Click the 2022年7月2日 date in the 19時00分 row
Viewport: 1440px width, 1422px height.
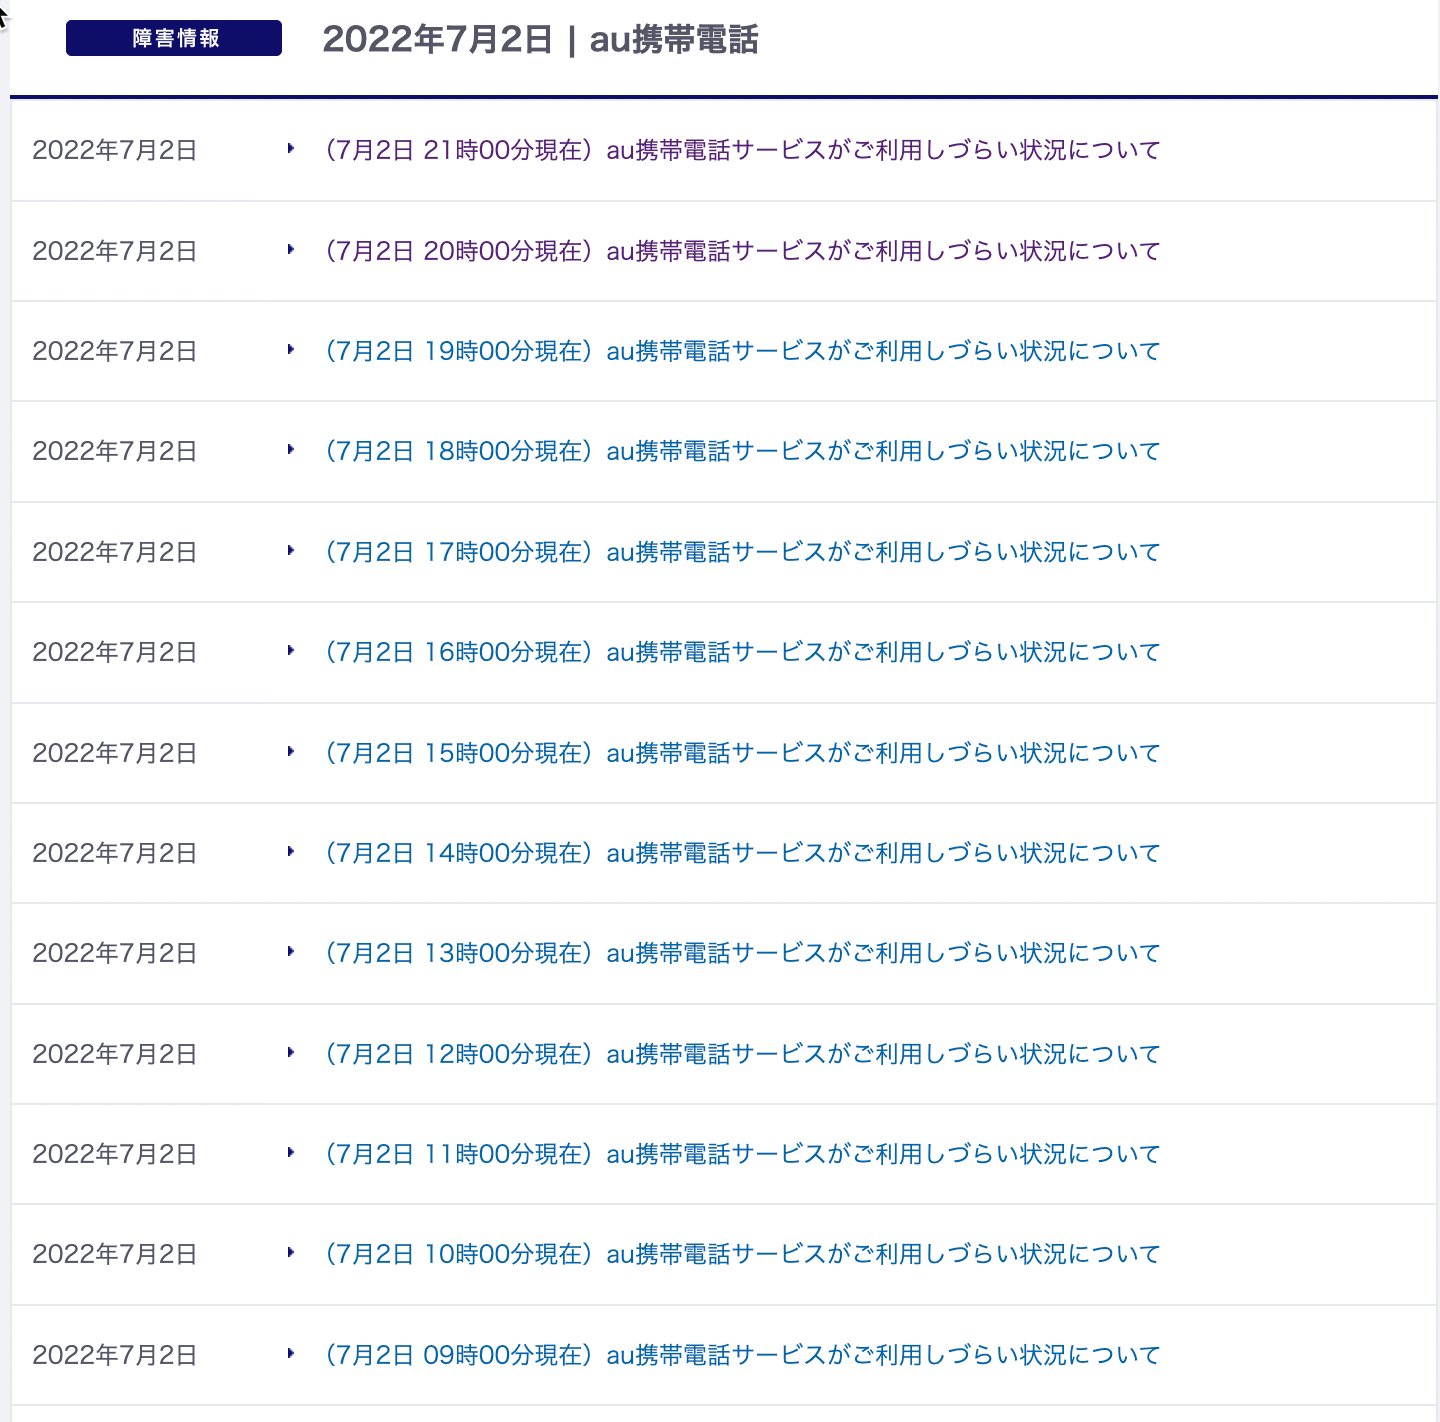click(114, 351)
